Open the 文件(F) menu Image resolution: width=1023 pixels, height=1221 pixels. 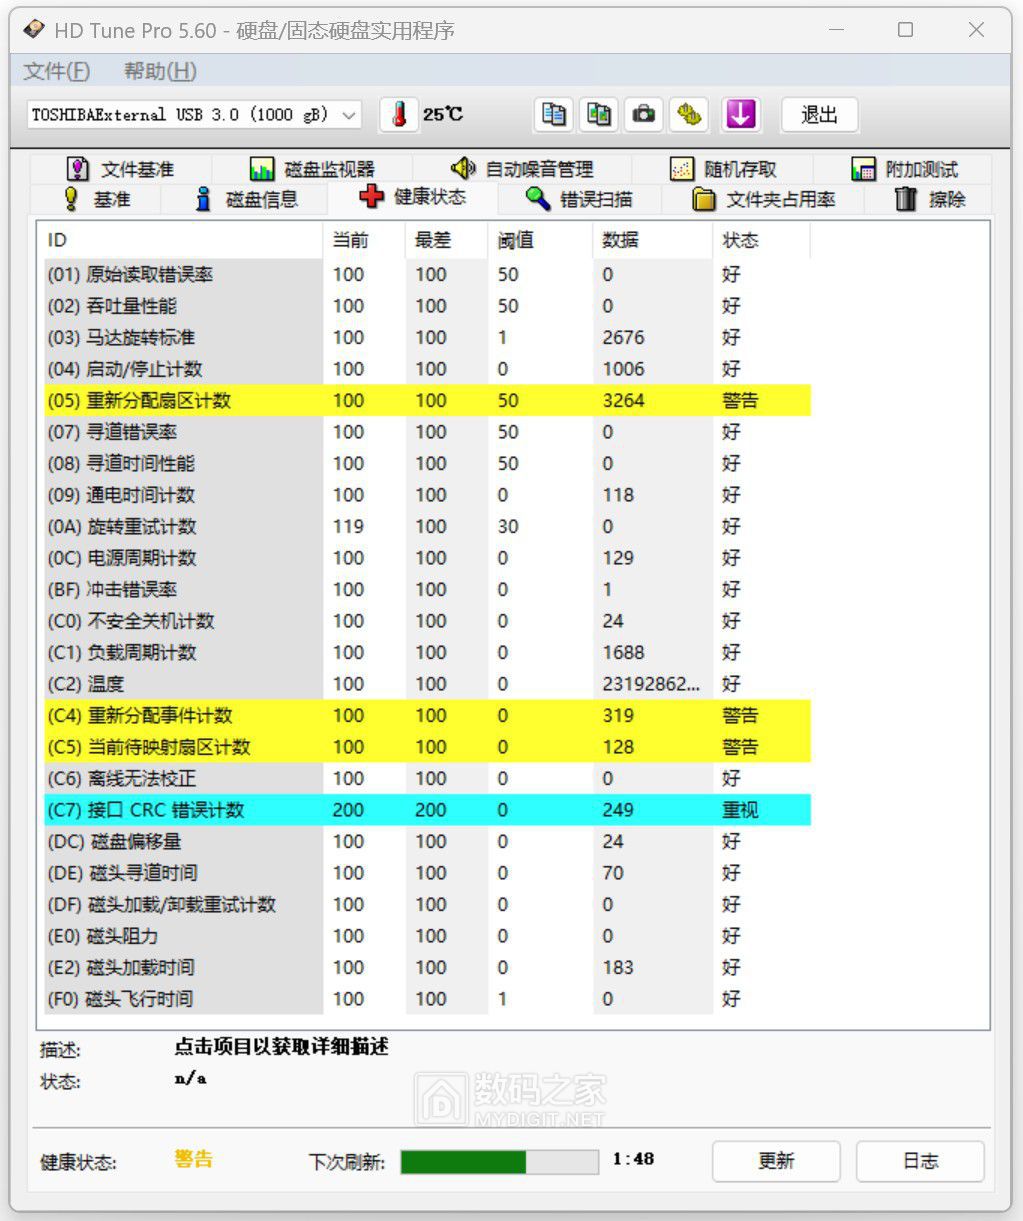(57, 71)
